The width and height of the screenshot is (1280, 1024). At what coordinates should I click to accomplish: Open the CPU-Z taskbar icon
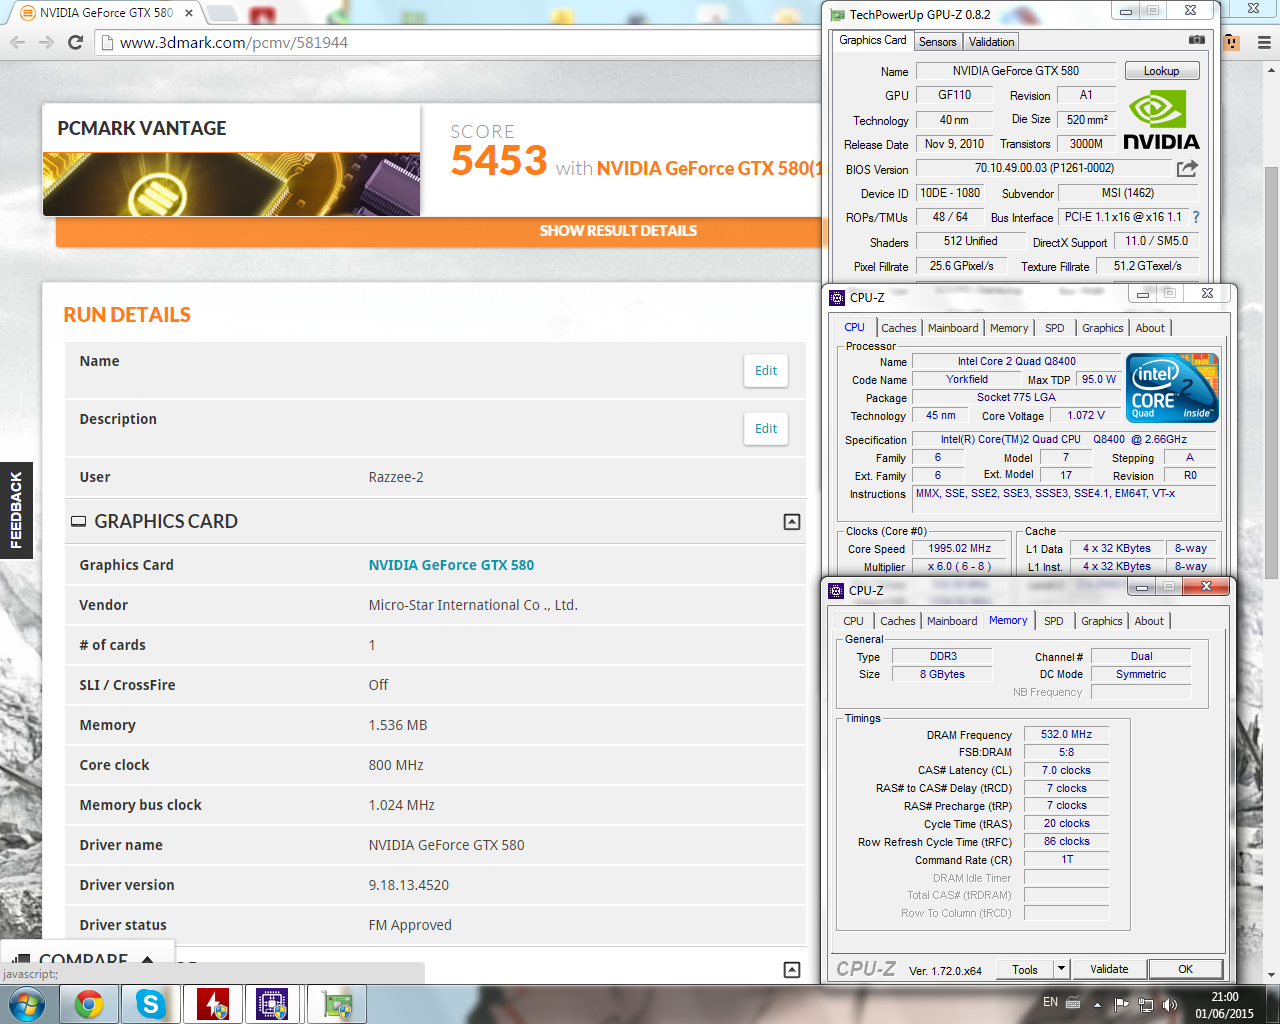(272, 1004)
